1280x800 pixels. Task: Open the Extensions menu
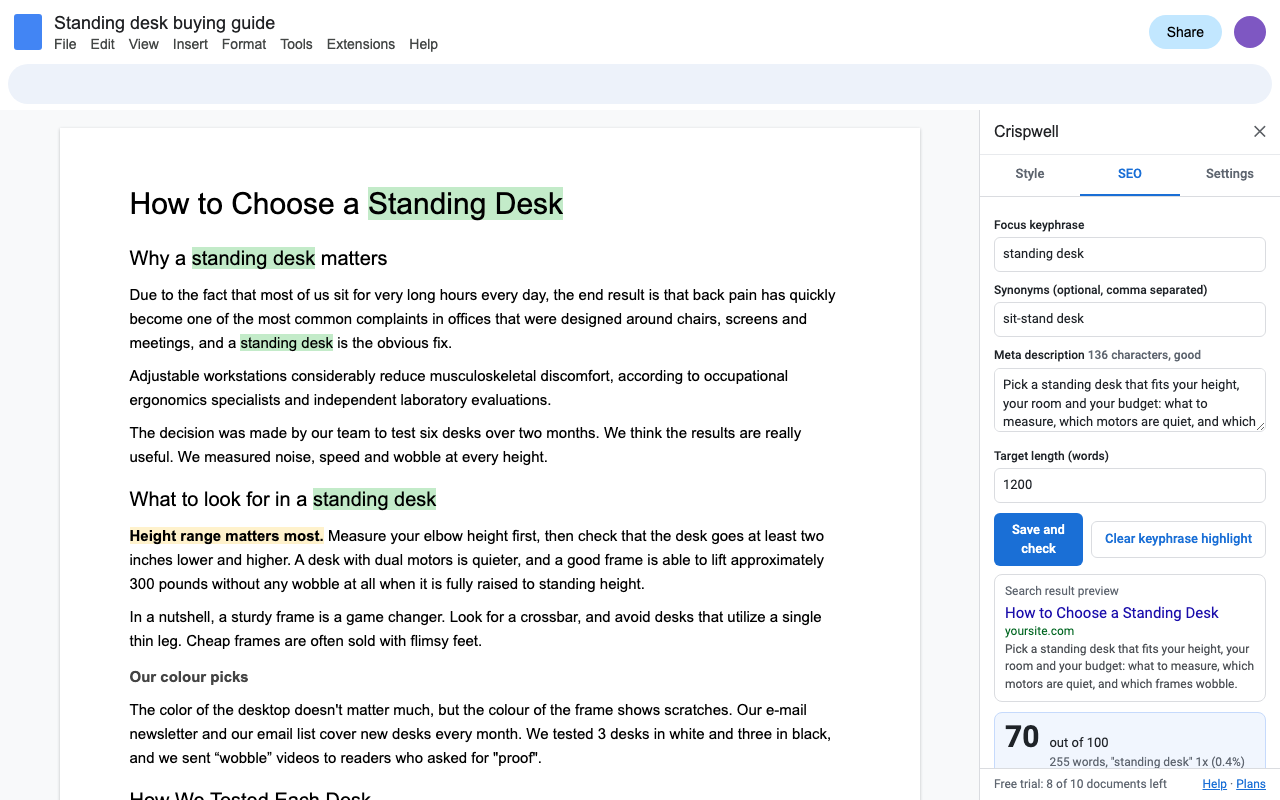(361, 44)
